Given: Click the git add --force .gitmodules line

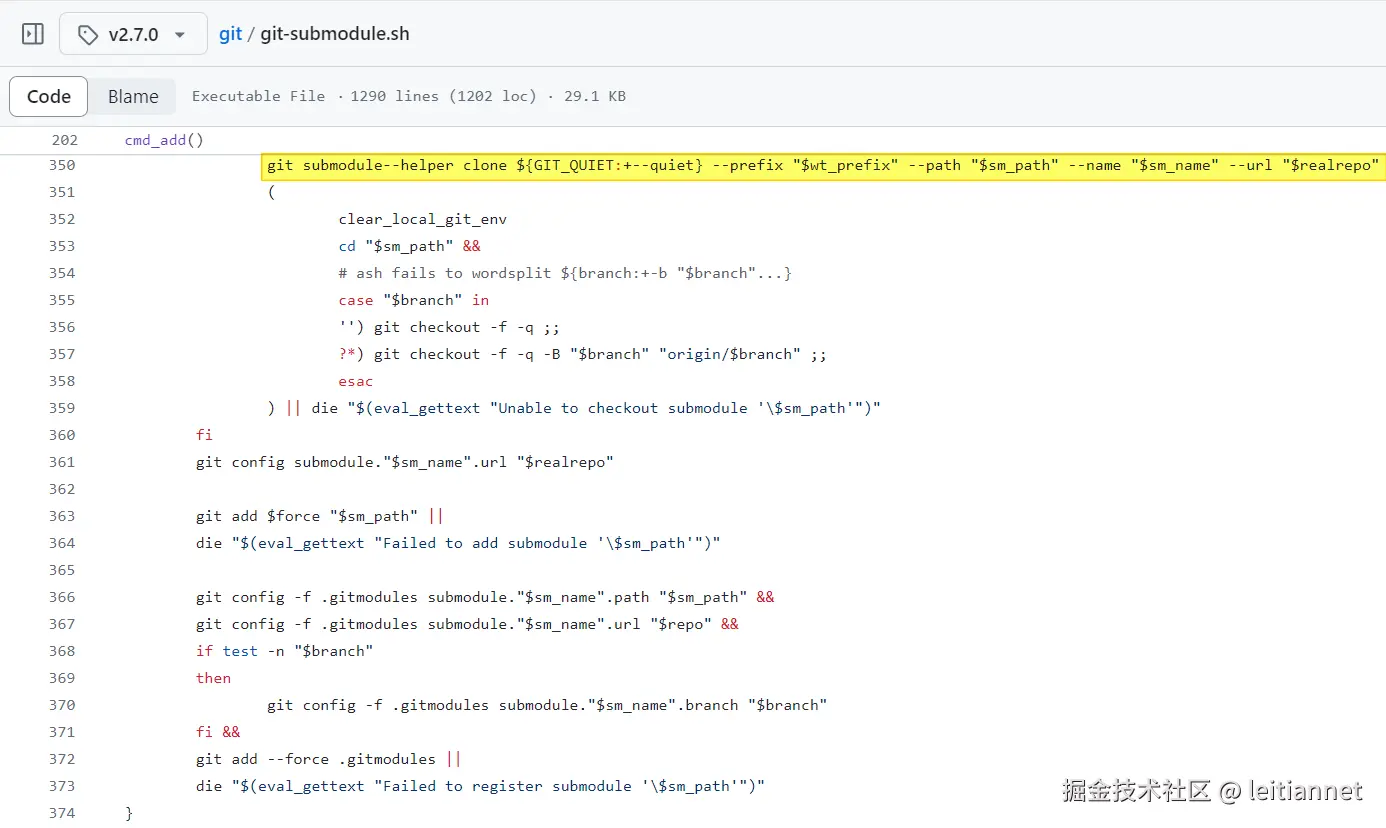Looking at the screenshot, I should [x=329, y=759].
